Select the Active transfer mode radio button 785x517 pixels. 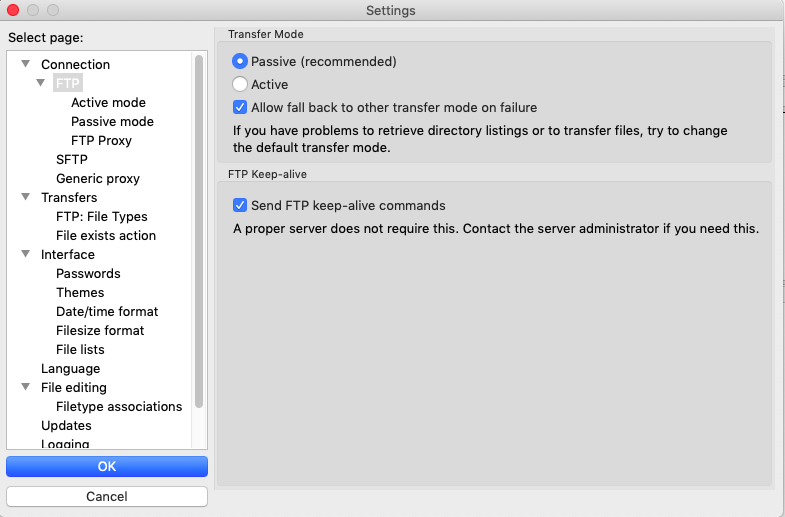(240, 84)
